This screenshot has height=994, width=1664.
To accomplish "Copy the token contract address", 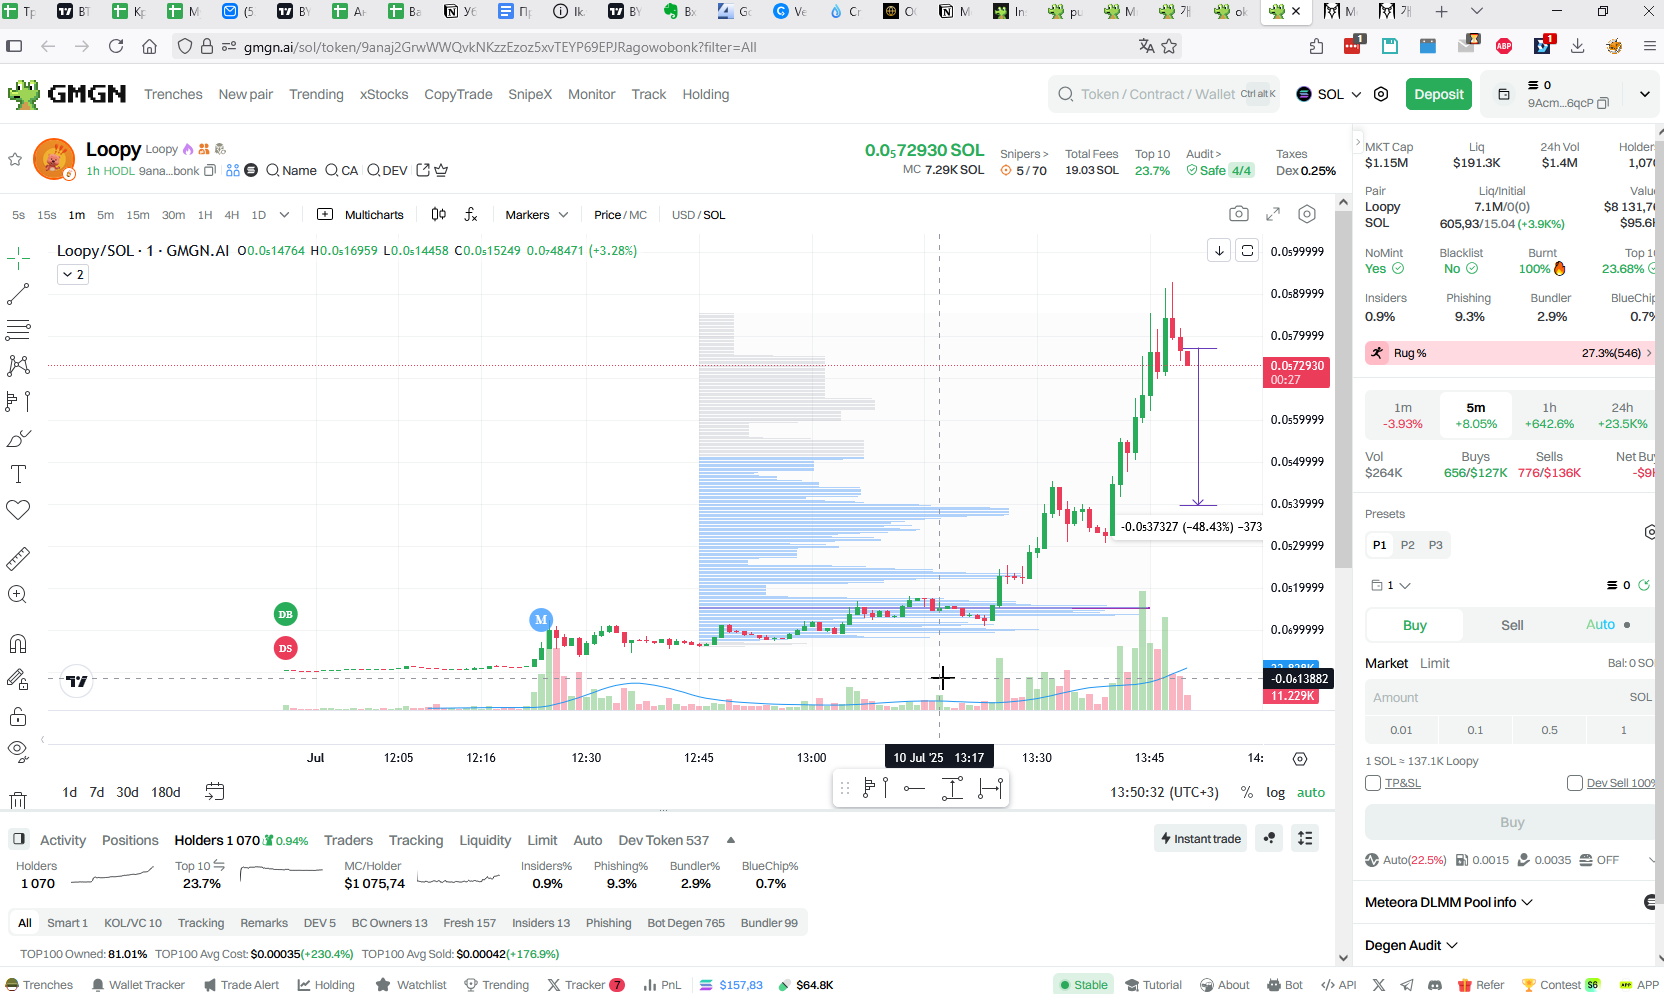I will pyautogui.click(x=210, y=171).
